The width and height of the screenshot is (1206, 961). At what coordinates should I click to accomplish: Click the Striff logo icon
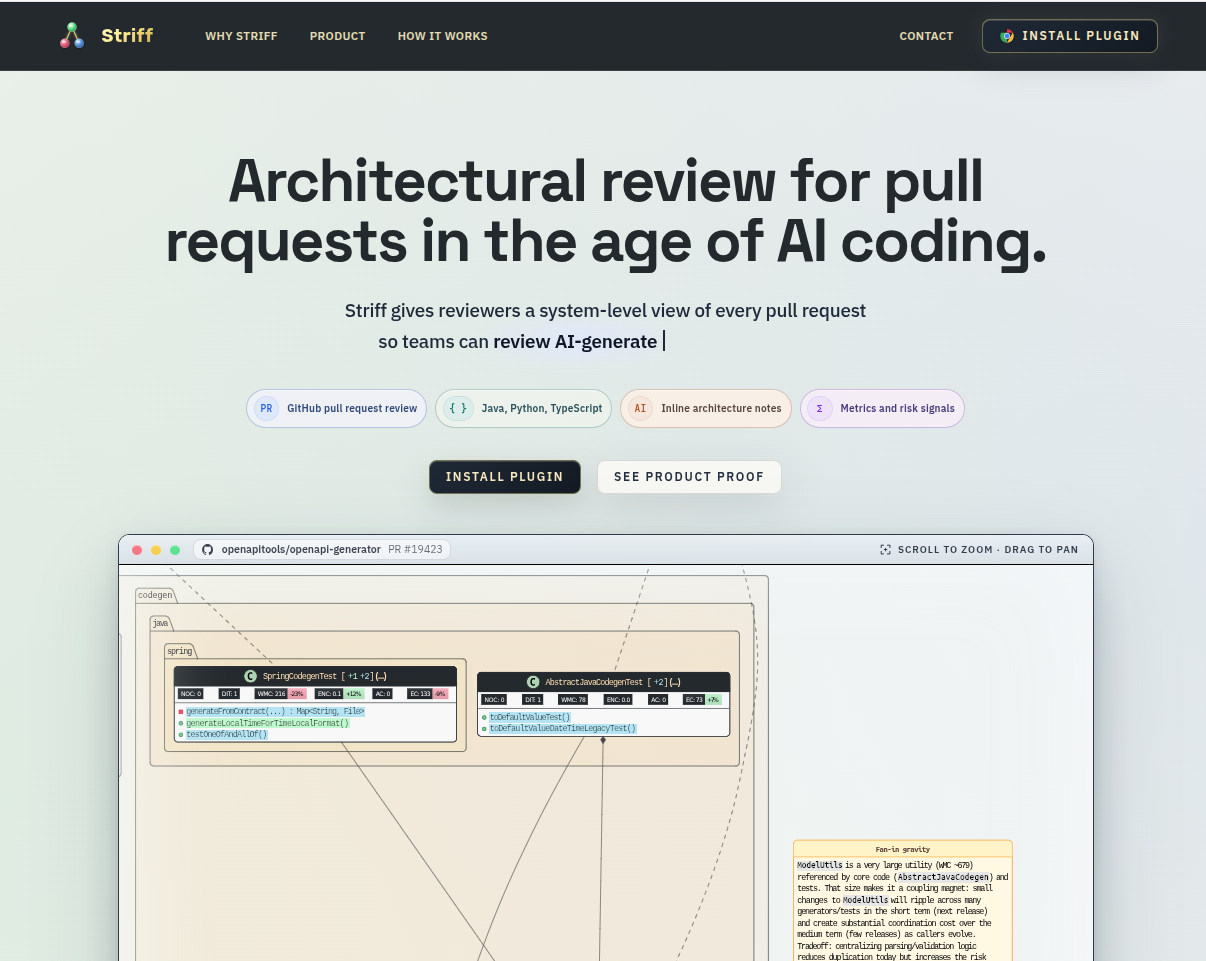(x=71, y=36)
